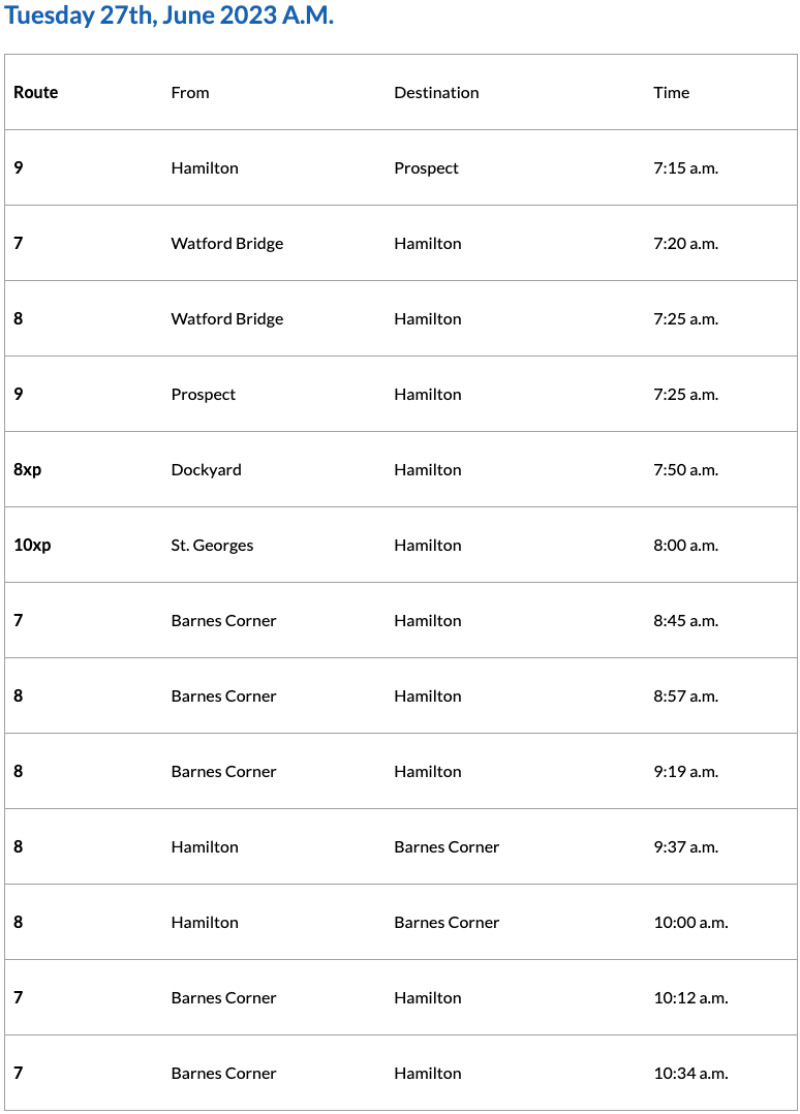Select the 7:20 a.m. time cell
The height and width of the screenshot is (1114, 800).
pos(685,243)
